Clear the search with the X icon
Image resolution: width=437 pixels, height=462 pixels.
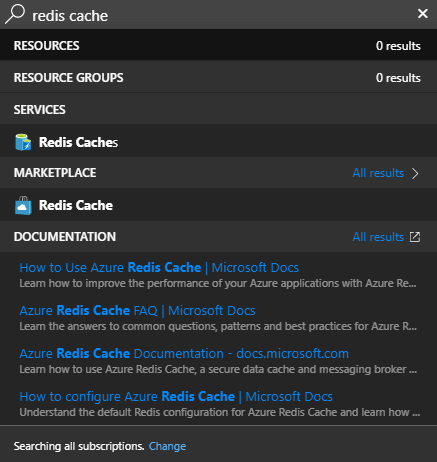pyautogui.click(x=423, y=14)
